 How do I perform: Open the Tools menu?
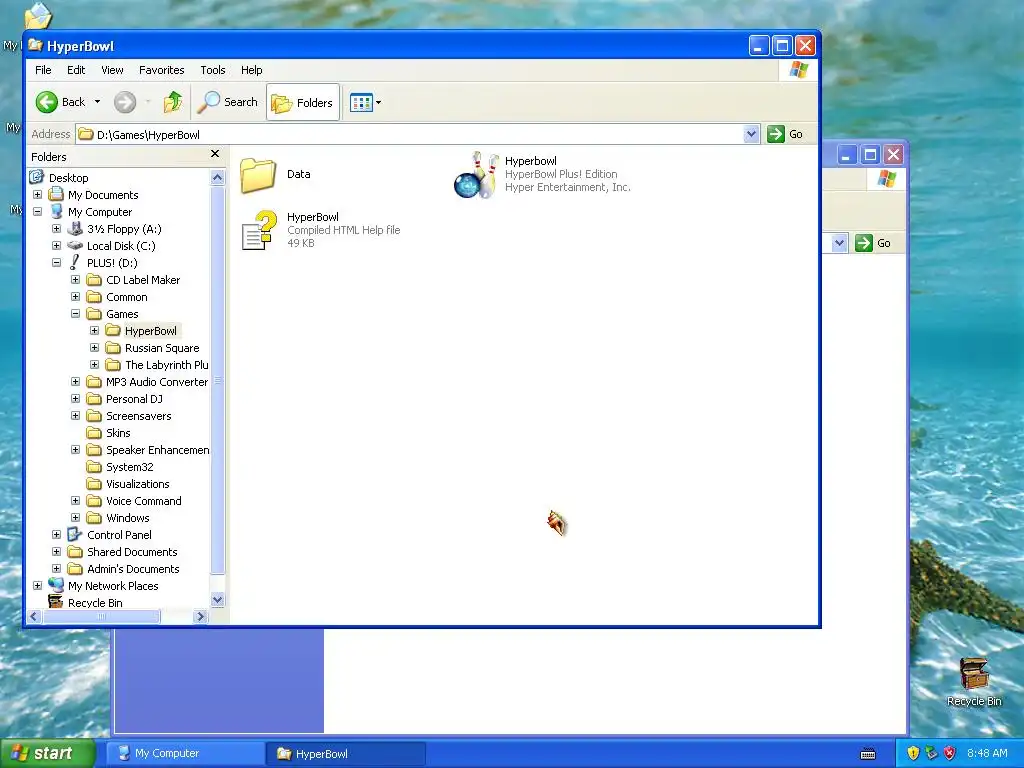click(212, 70)
